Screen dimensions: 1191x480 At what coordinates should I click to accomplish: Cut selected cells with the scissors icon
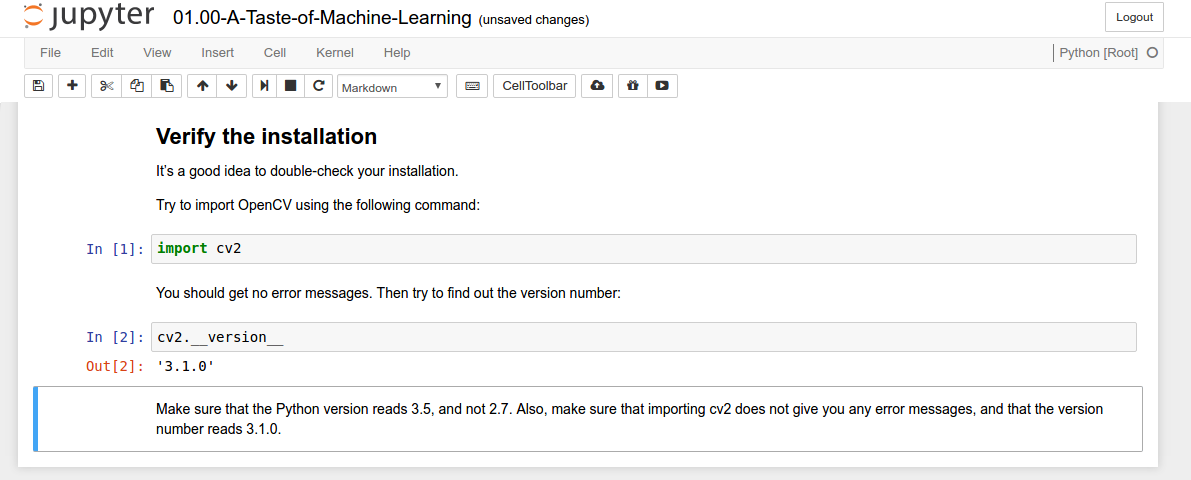[x=107, y=86]
